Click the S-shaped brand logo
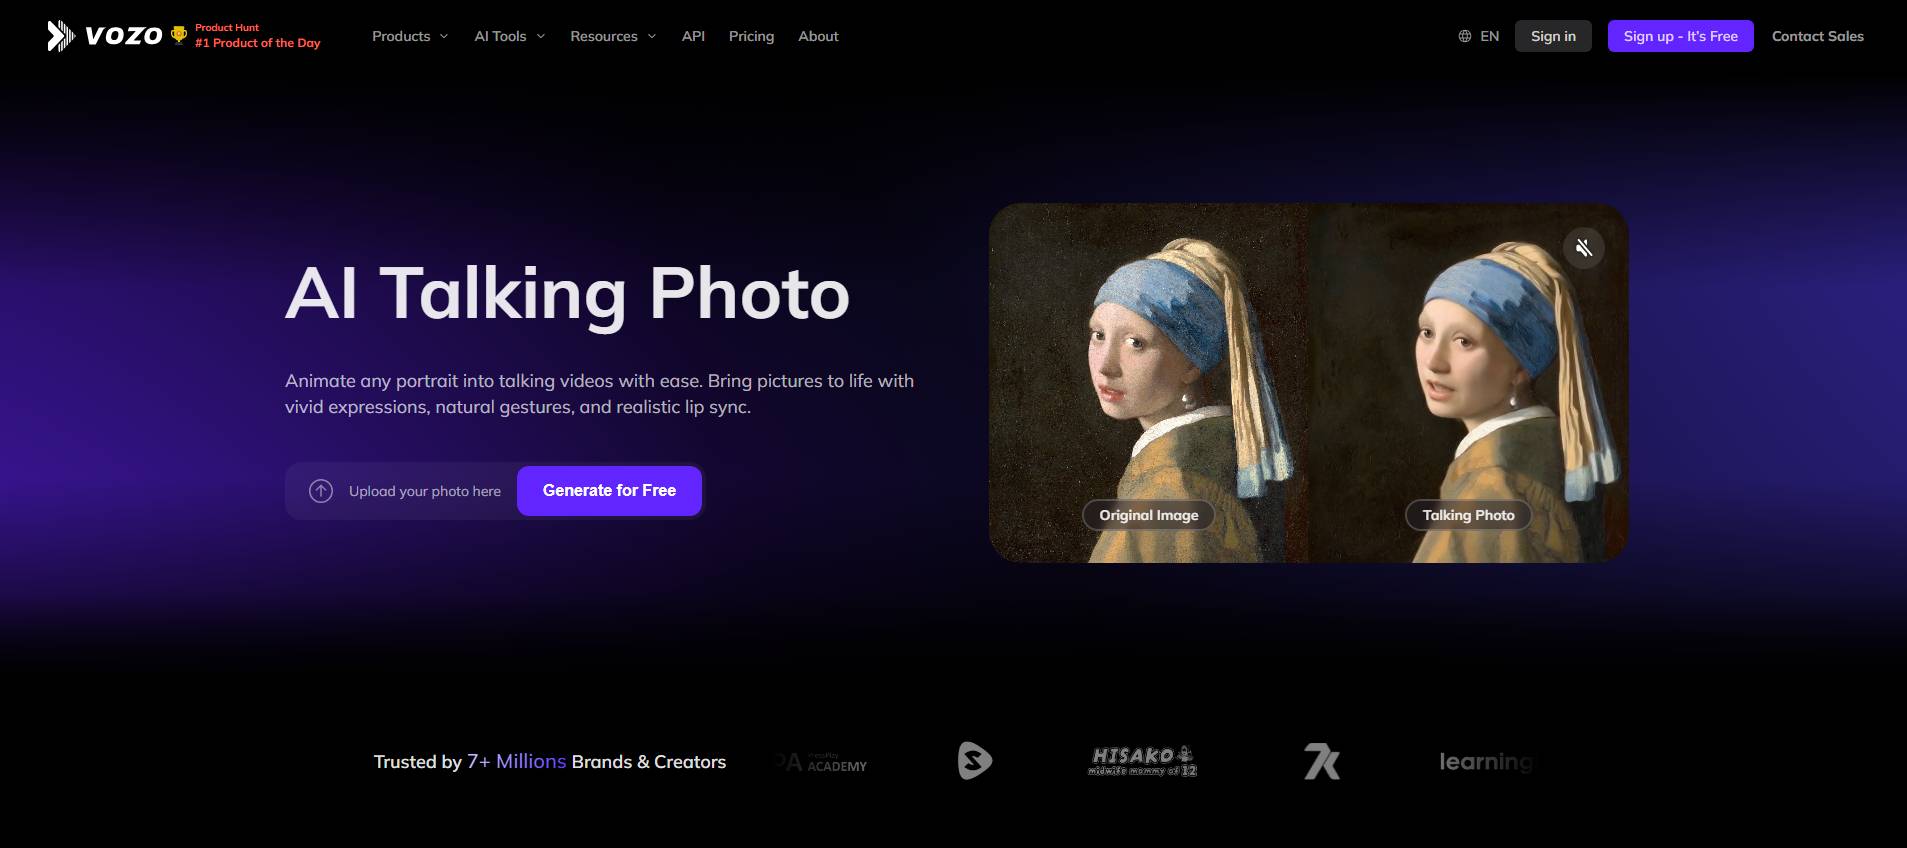1907x848 pixels. tap(974, 761)
